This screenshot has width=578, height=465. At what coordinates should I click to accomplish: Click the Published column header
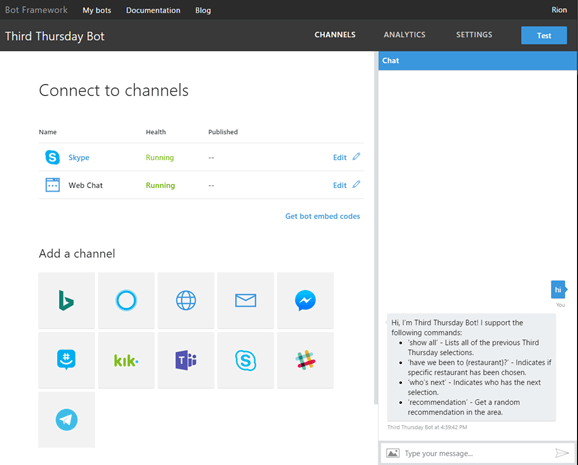tap(223, 132)
